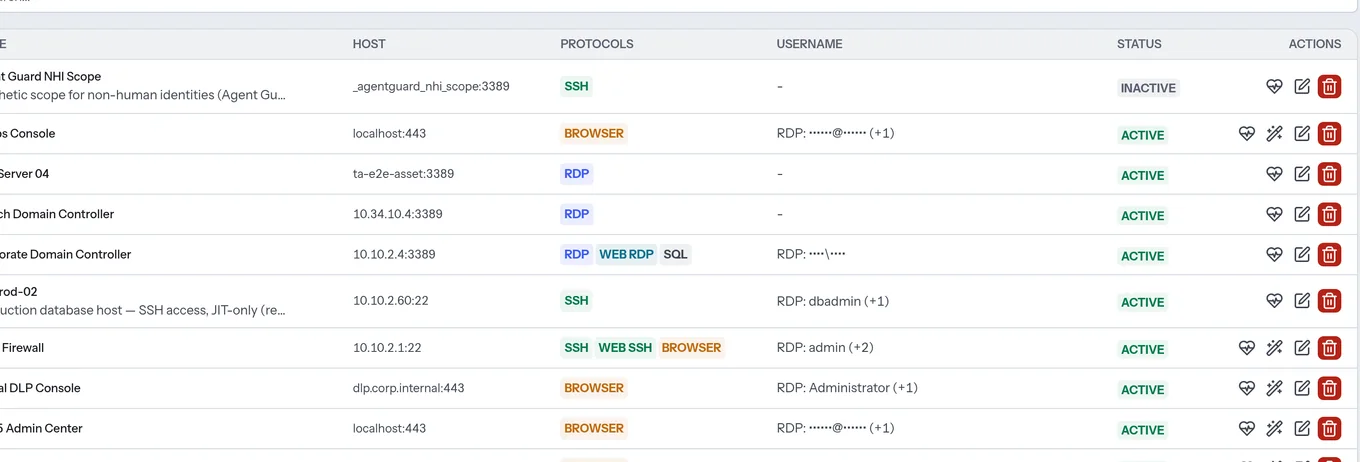Click host cell 10.10.2.60:22
The width and height of the screenshot is (1360, 462).
point(391,300)
